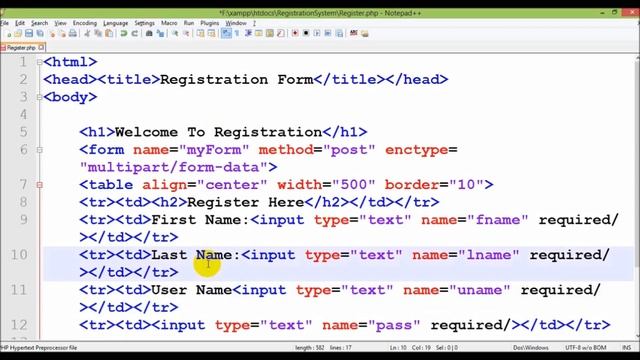This screenshot has height=360, width=640.
Task: Open the User Defined Language toolbar icon
Action: tap(259, 33)
